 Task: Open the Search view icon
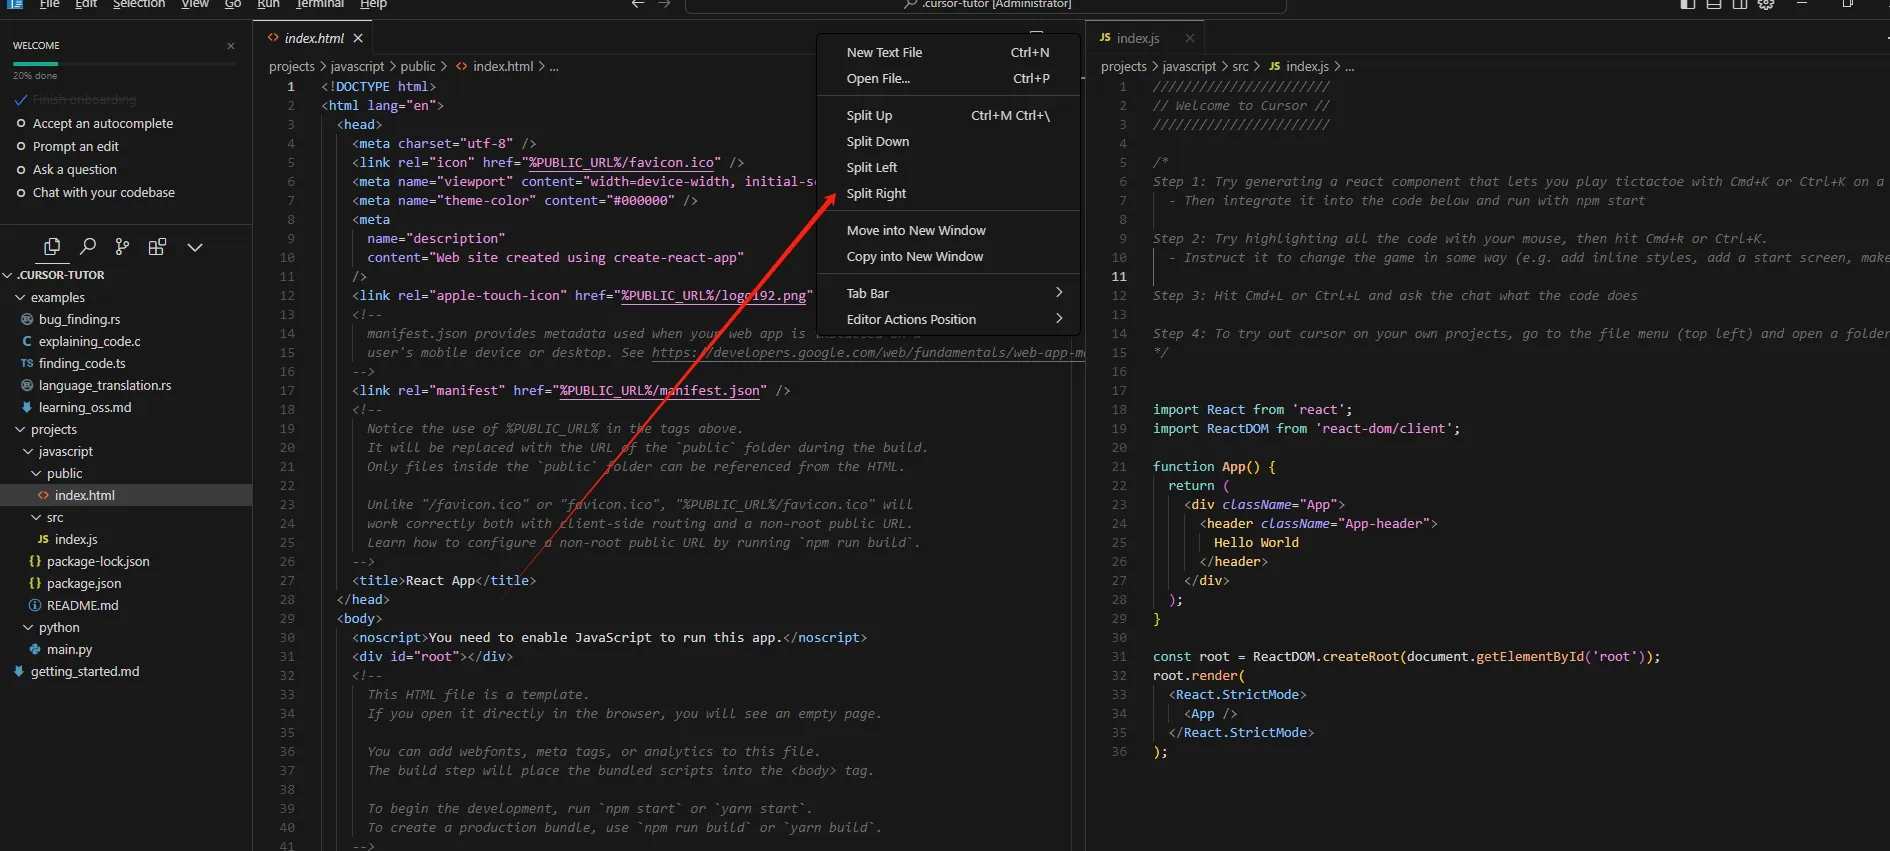(x=88, y=247)
